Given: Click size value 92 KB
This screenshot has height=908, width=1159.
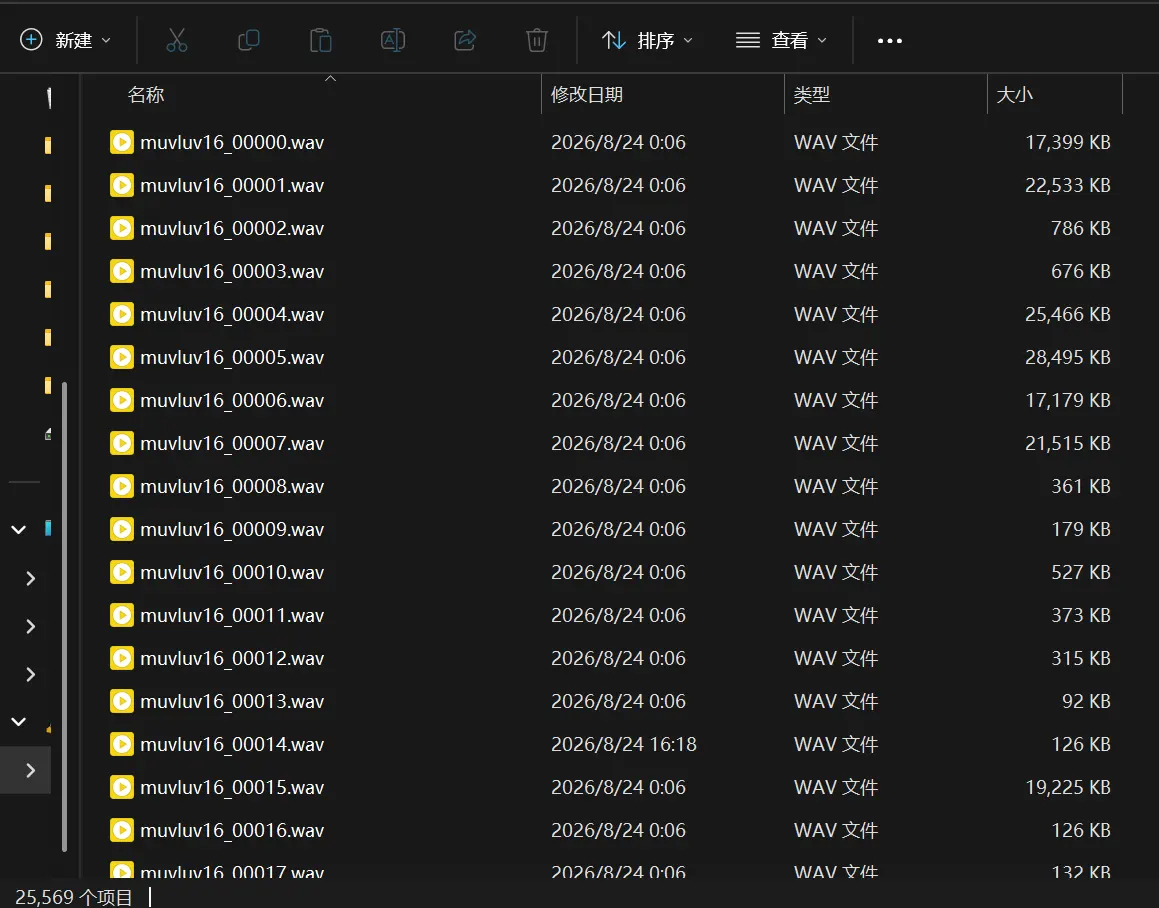Looking at the screenshot, I should (1086, 701).
